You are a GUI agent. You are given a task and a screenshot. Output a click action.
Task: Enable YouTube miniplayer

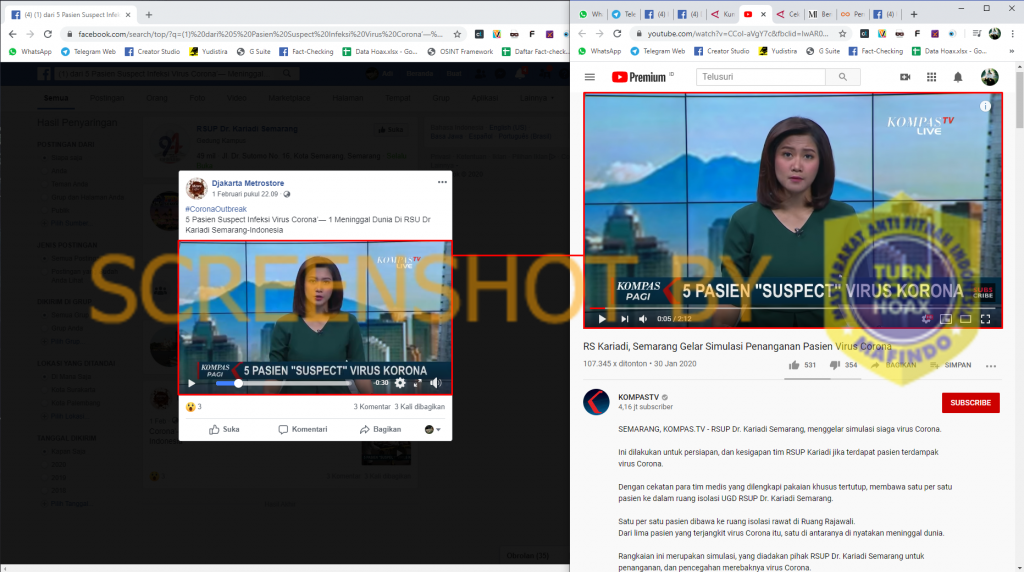(x=946, y=319)
